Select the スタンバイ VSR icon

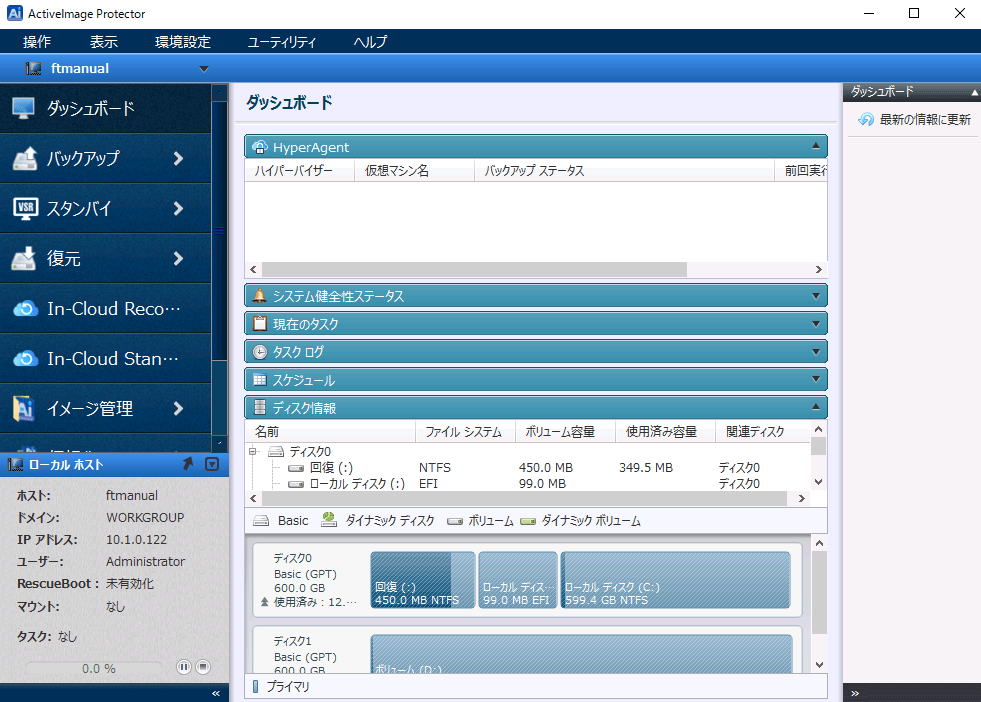25,209
